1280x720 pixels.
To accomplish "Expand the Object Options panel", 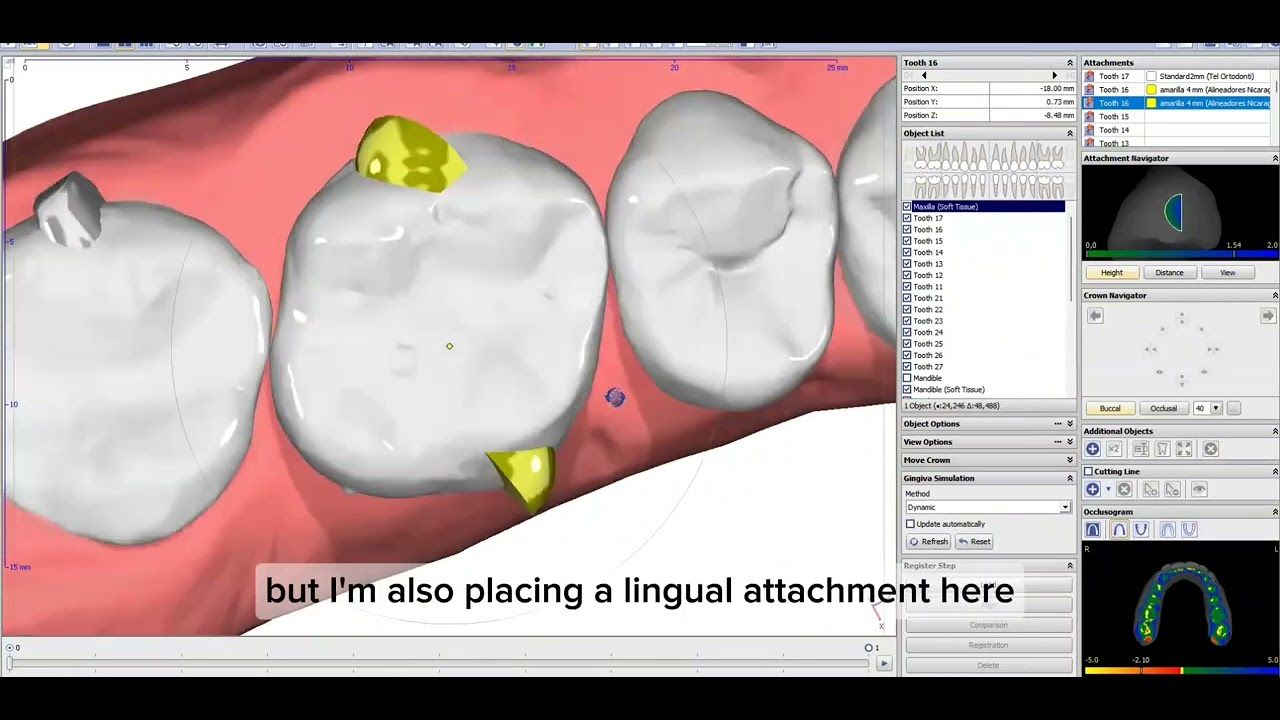I will (1069, 424).
